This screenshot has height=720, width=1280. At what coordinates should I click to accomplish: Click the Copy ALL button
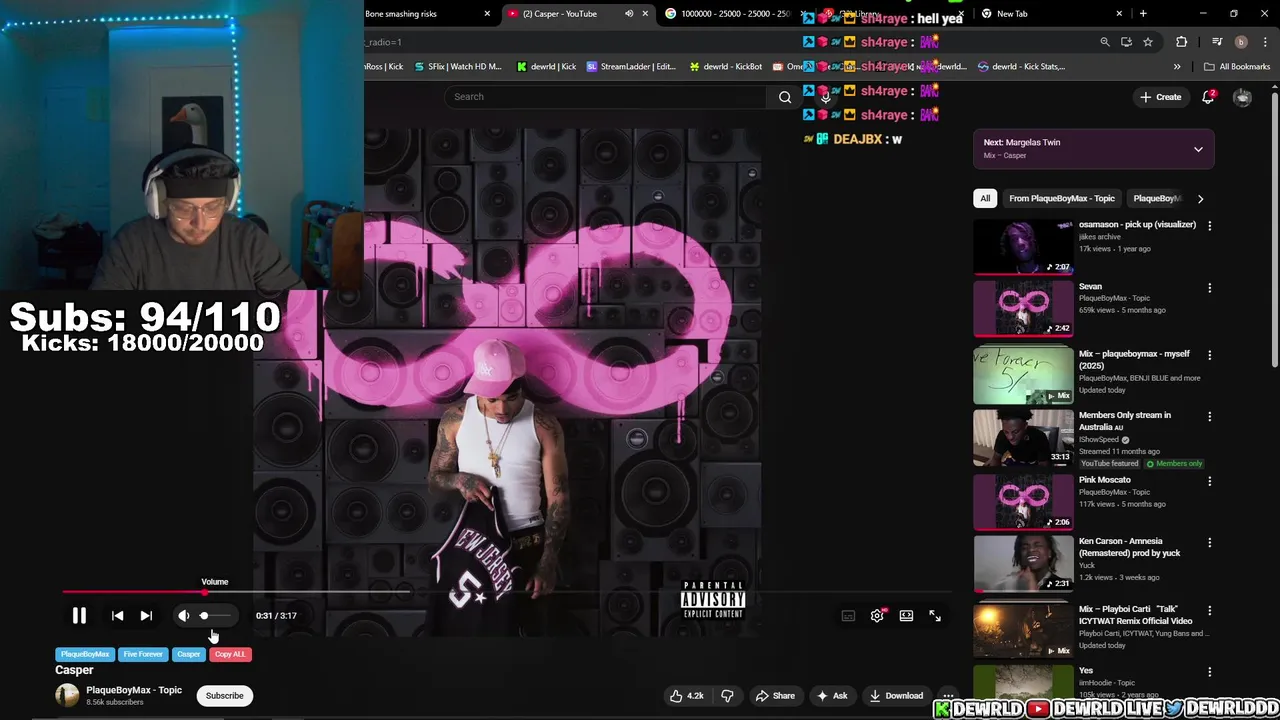pyautogui.click(x=230, y=654)
